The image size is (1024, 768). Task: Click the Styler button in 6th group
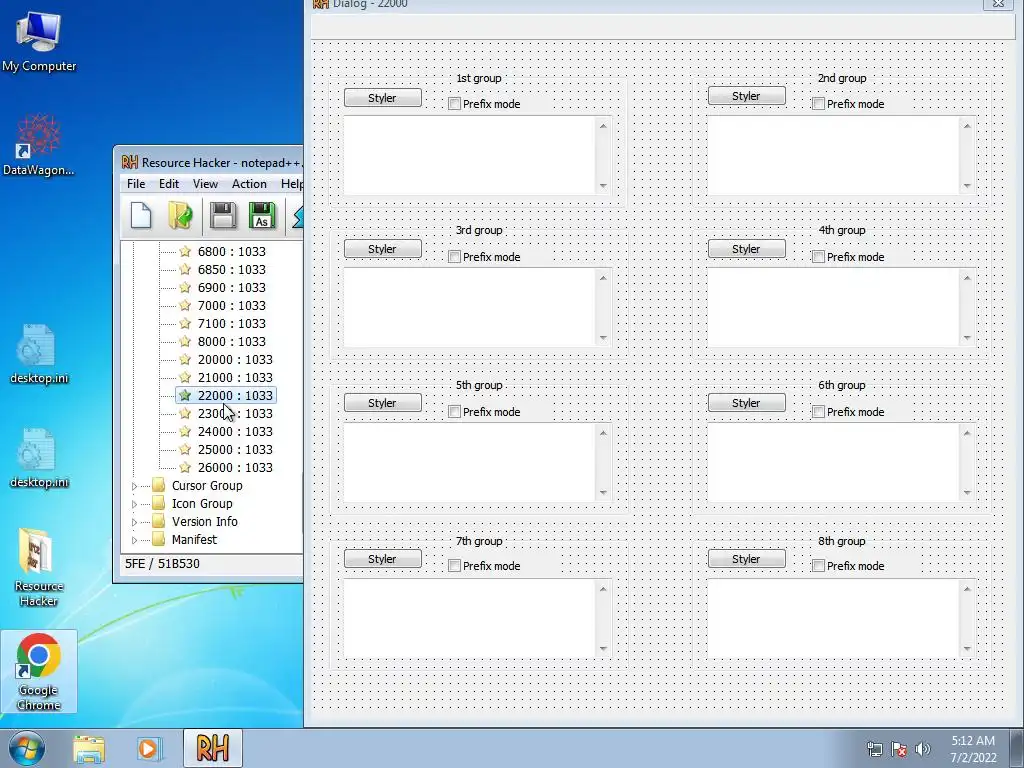(x=746, y=403)
